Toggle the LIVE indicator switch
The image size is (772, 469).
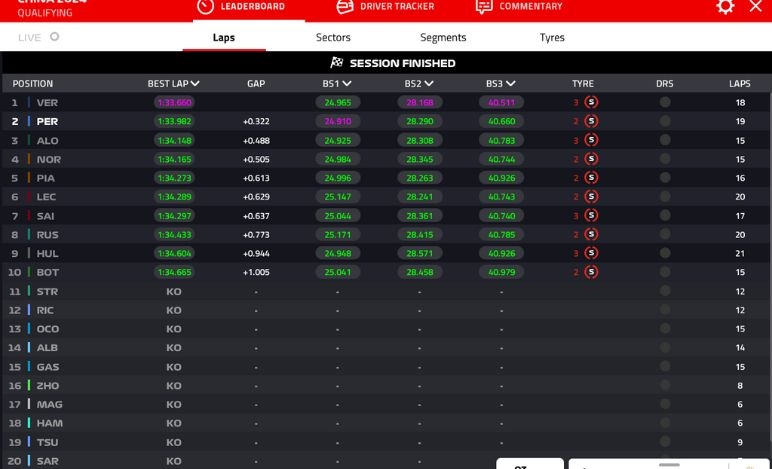[54, 37]
